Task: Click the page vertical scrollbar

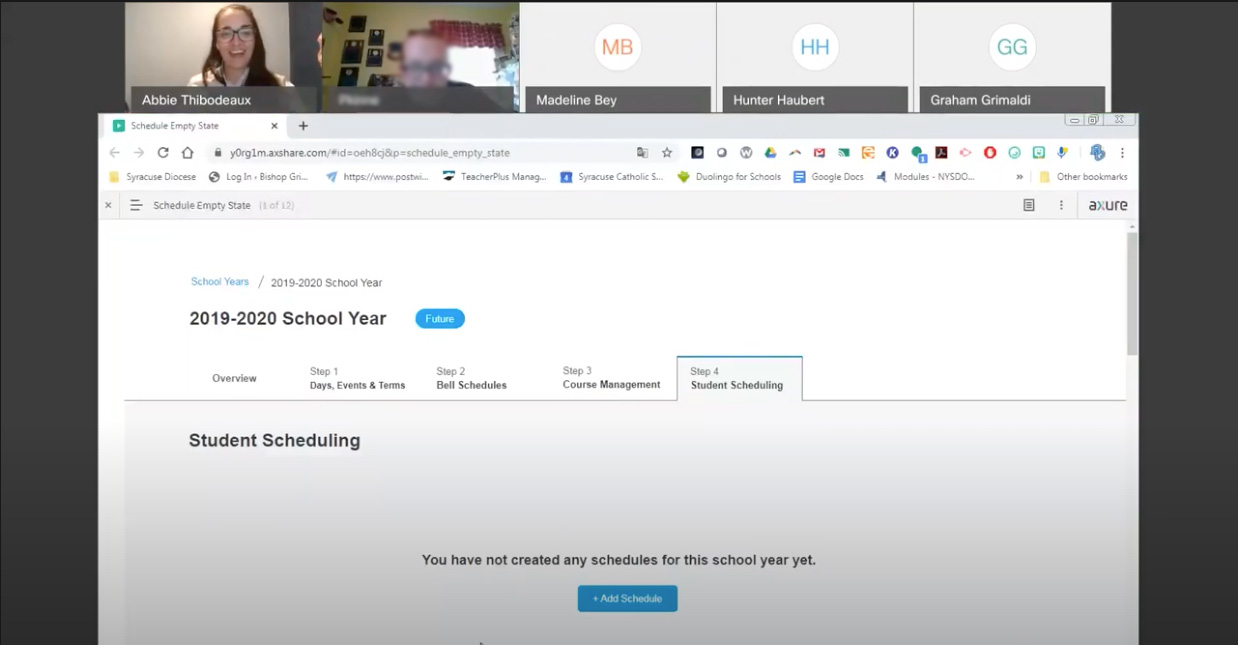Action: coord(1132,294)
